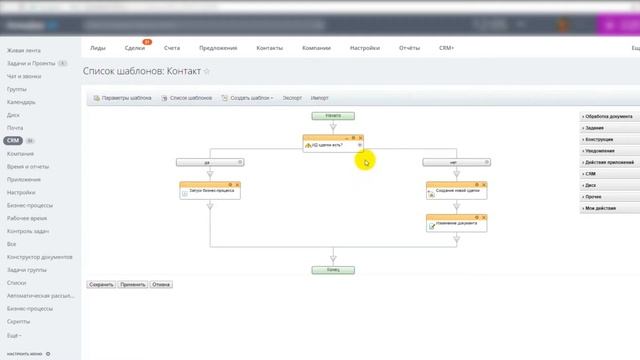This screenshot has width=640, height=360.
Task: Add page to favorites with star icon
Action: 207,71
